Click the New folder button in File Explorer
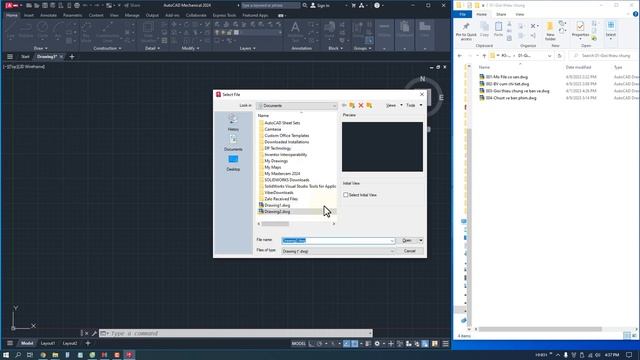 (550, 31)
